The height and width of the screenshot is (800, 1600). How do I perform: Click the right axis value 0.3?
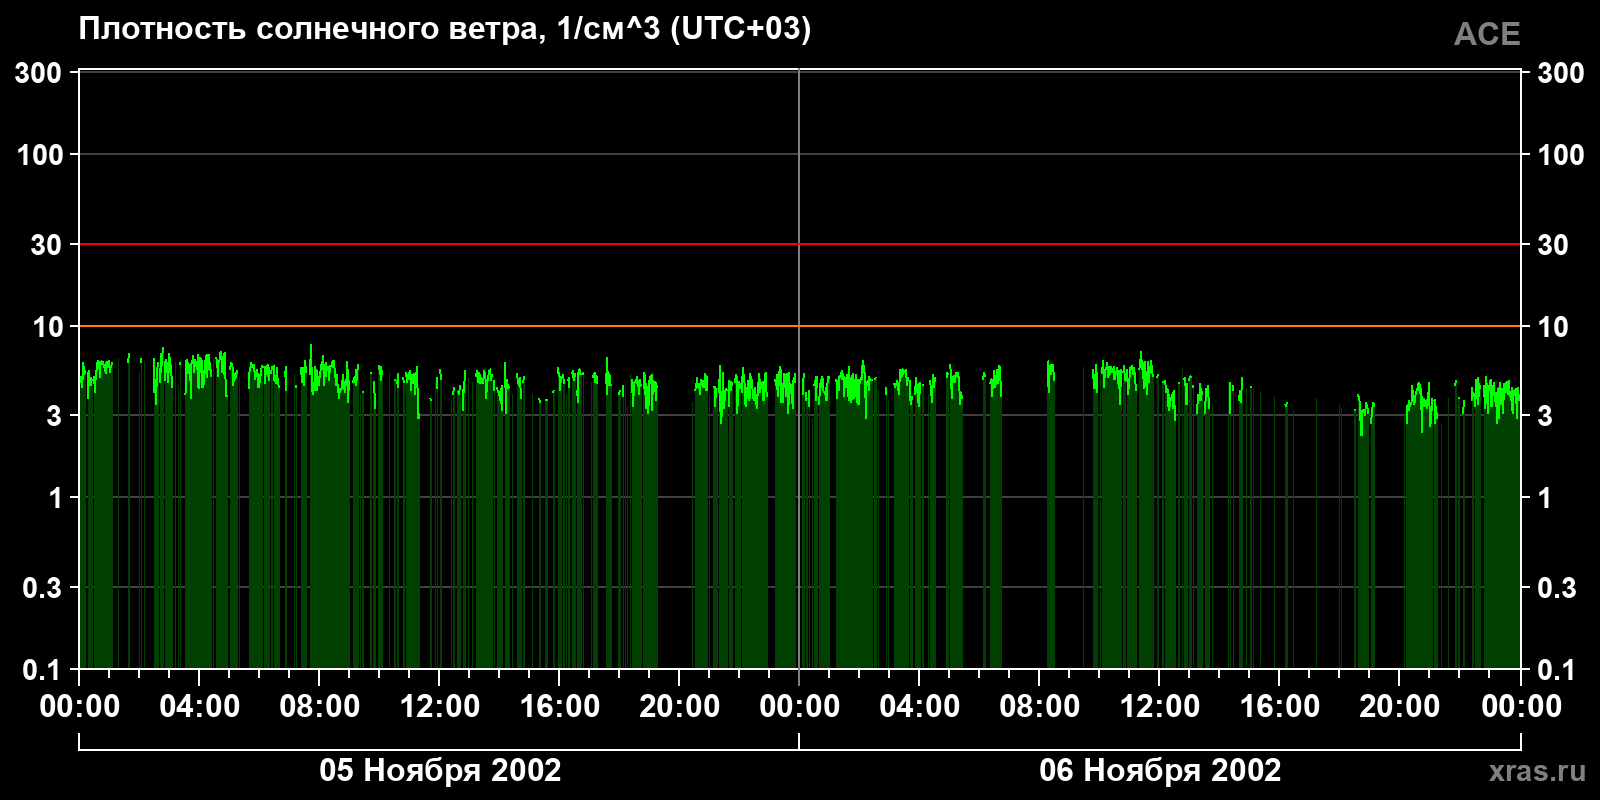pos(1557,587)
